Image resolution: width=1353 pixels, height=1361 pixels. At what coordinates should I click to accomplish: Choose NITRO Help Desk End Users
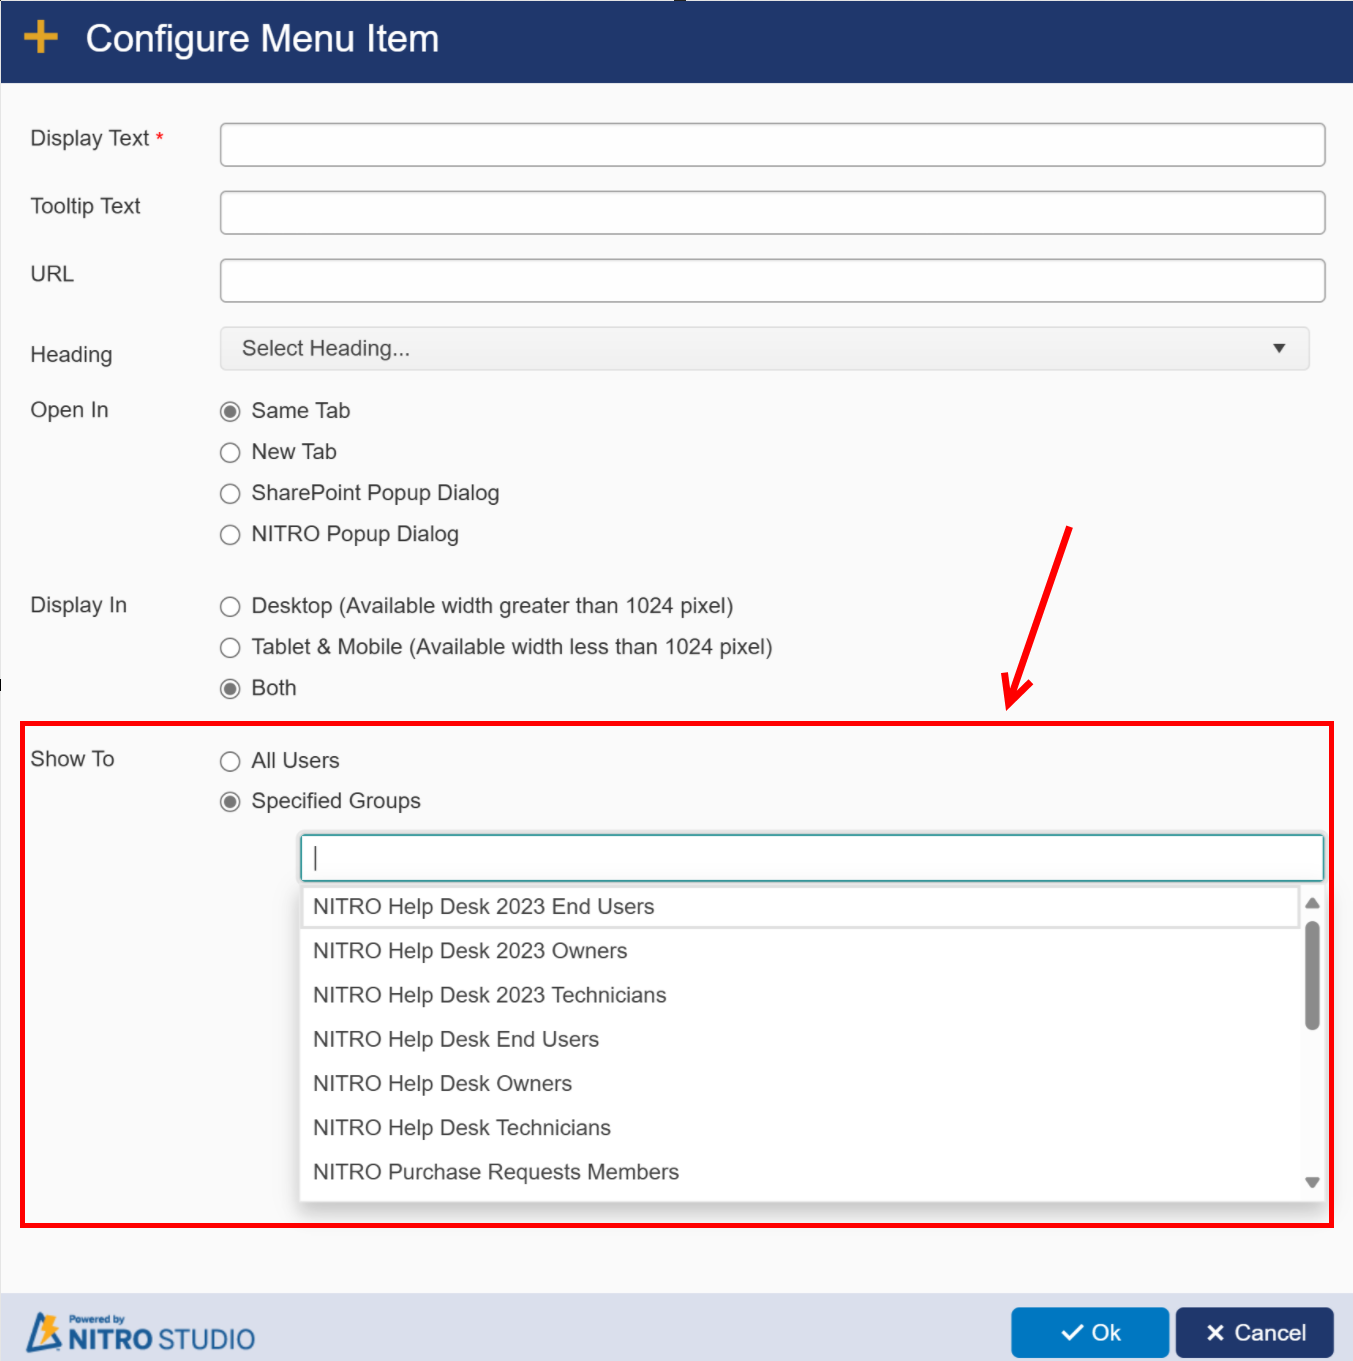click(x=799, y=1039)
